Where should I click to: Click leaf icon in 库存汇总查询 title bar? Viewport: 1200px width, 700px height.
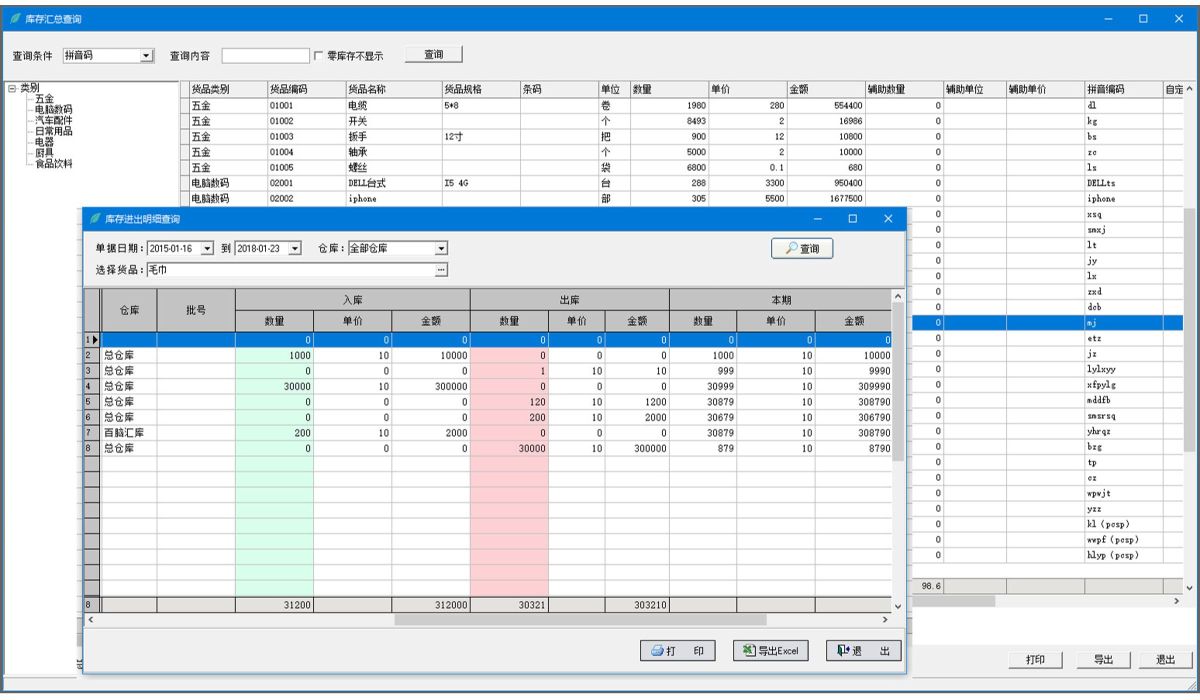15,19
